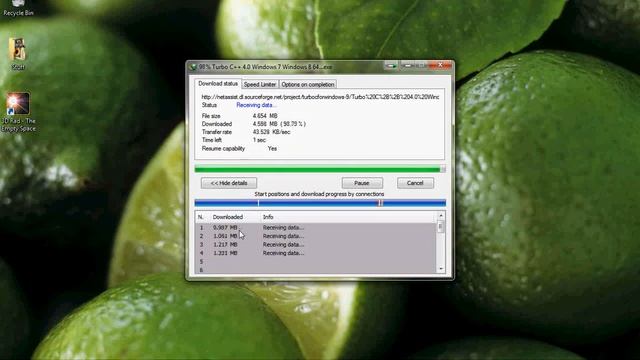Image resolution: width=640 pixels, height=360 pixels.
Task: Select connection row with 1.061 MB
Action: [x=316, y=236]
